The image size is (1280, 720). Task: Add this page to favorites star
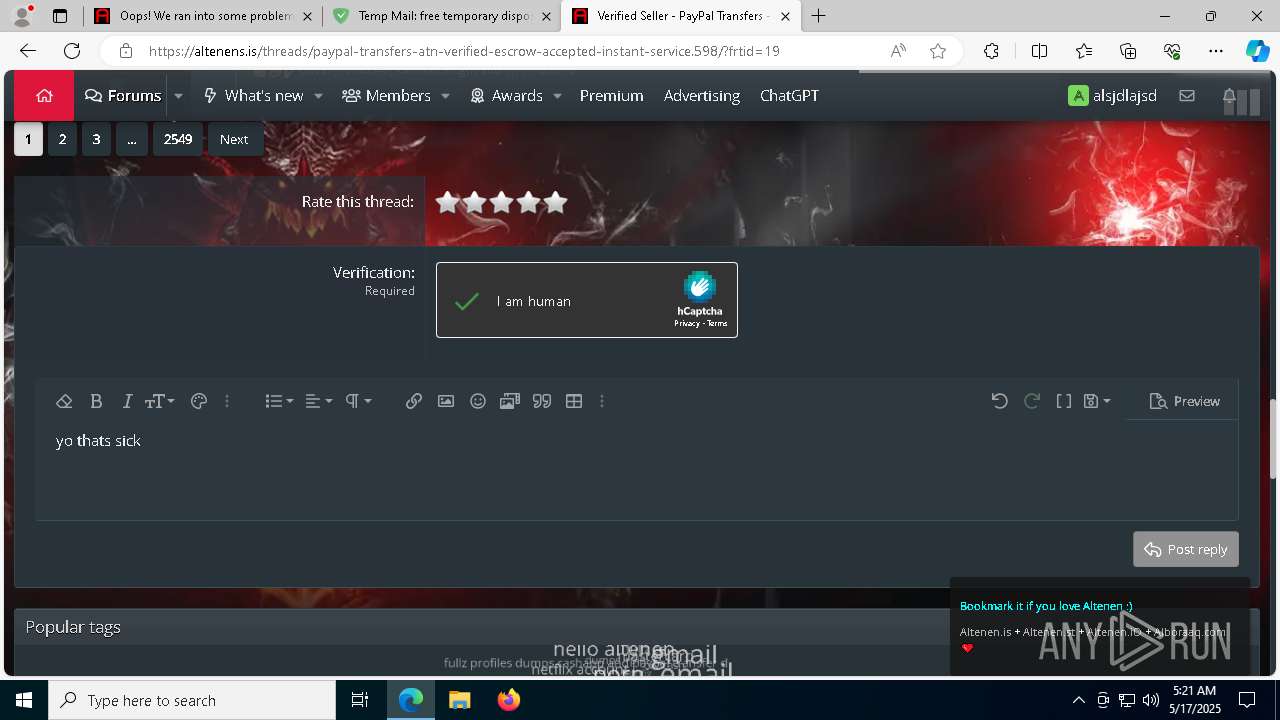click(938, 51)
